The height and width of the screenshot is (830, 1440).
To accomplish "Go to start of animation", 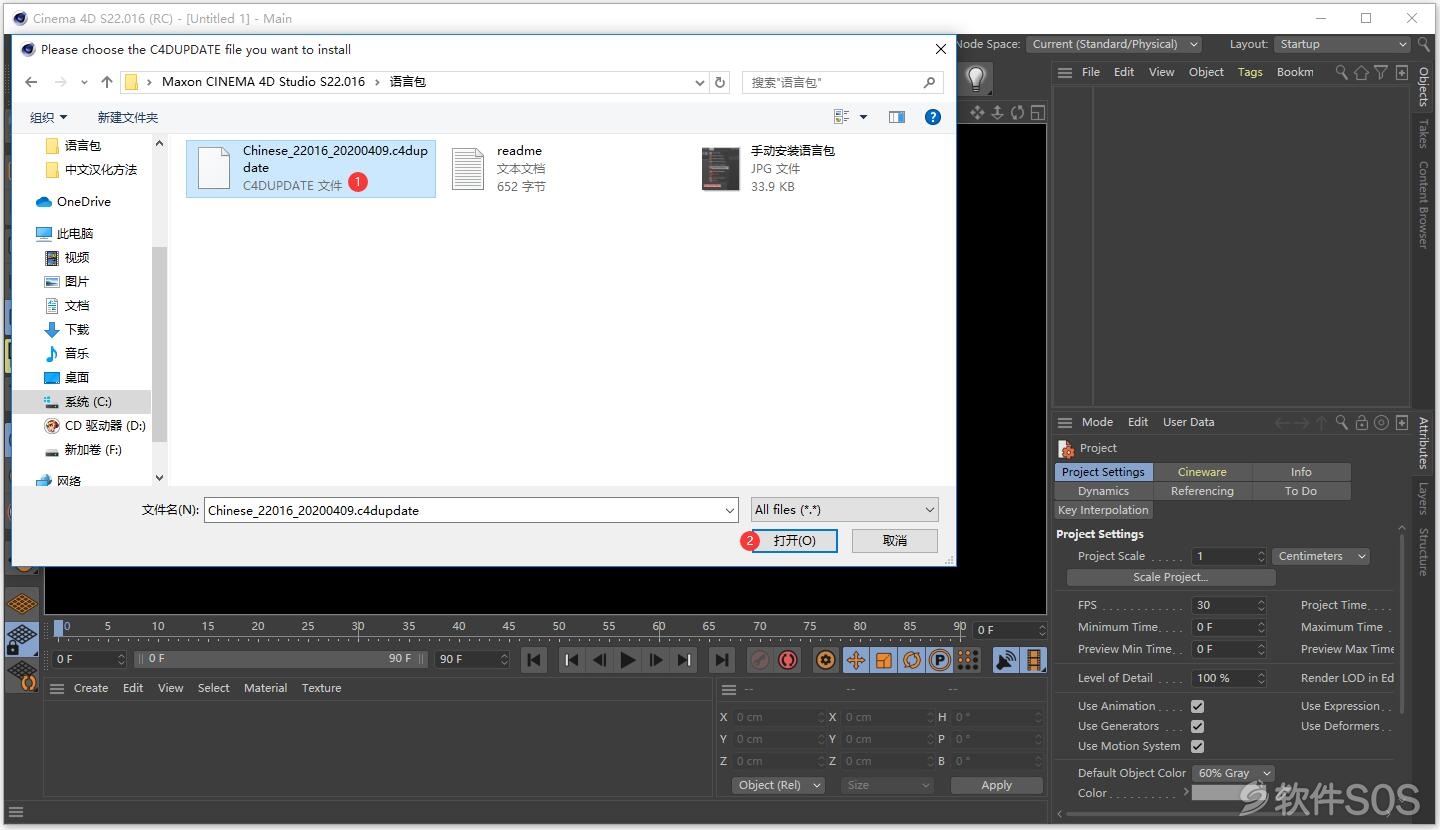I will pyautogui.click(x=535, y=660).
